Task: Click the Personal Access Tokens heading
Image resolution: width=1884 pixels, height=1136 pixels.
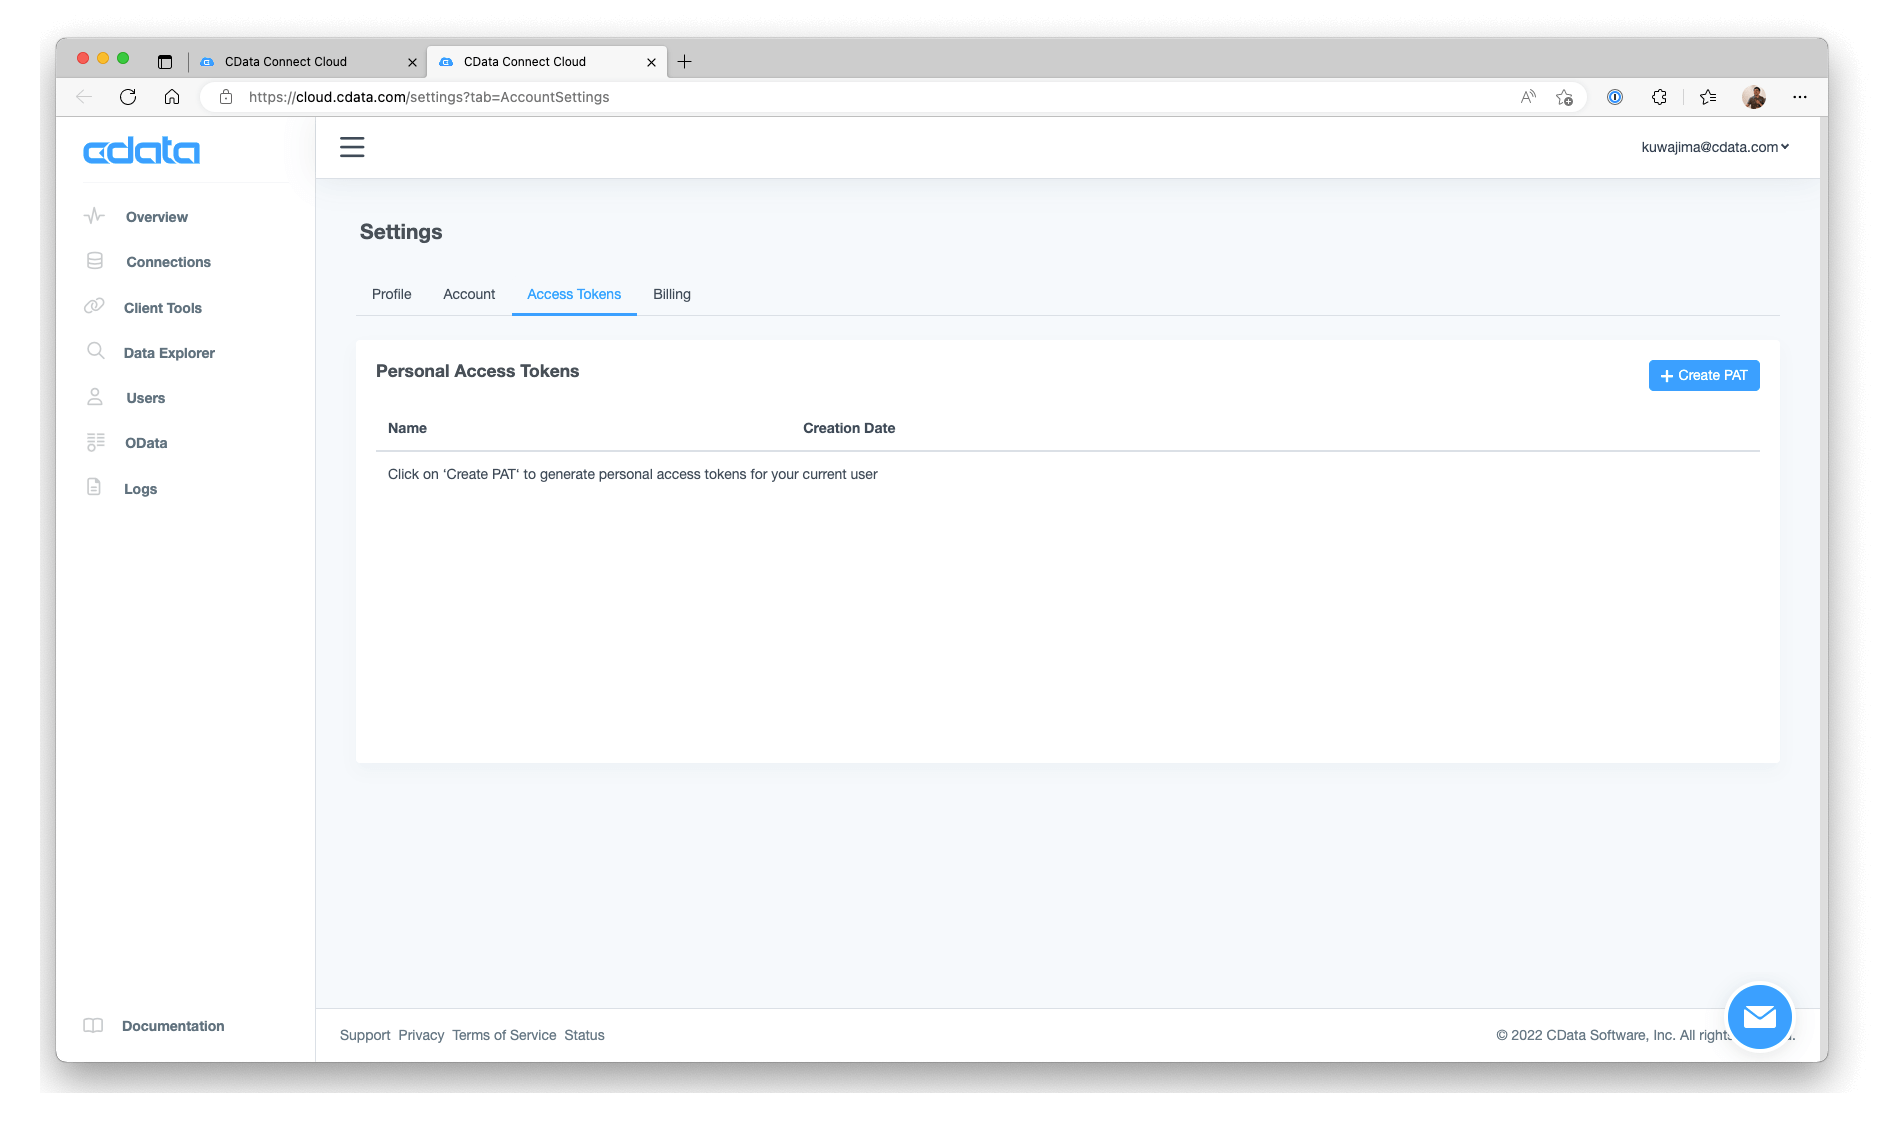Action: pyautogui.click(x=477, y=371)
